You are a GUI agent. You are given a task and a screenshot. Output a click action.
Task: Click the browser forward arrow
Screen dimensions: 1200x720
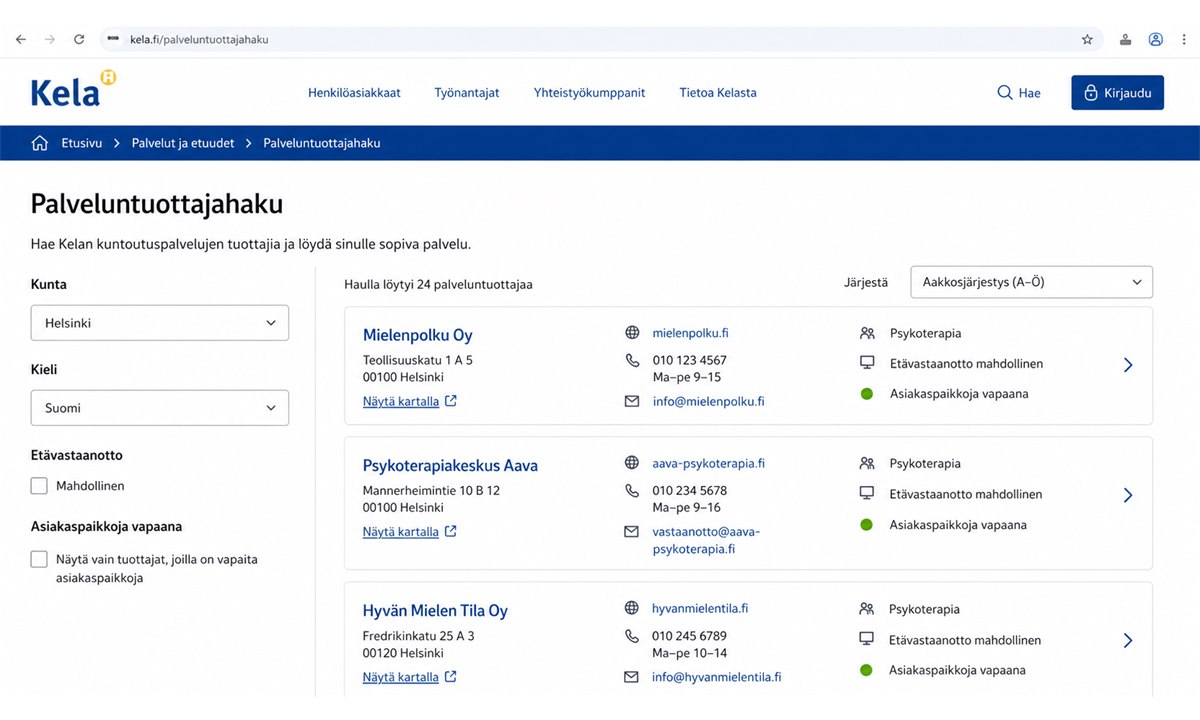click(x=50, y=40)
